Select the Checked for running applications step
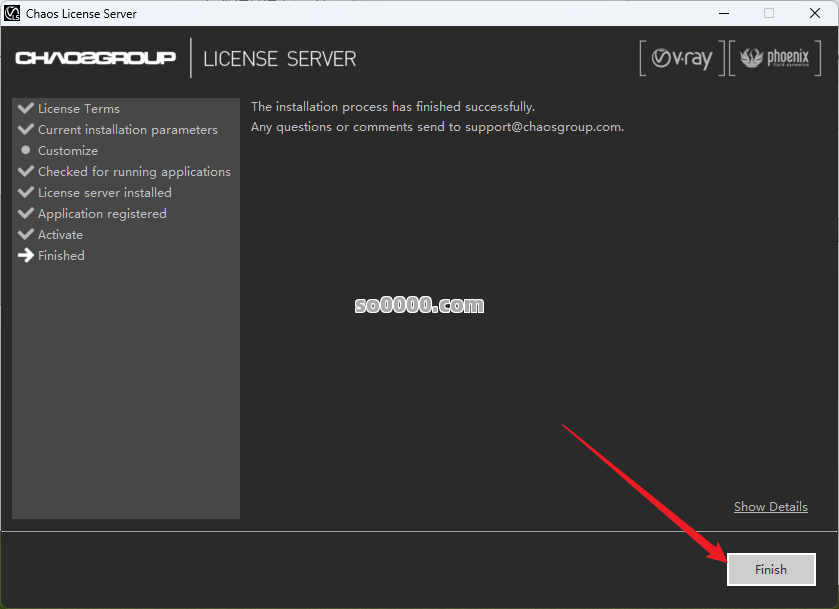 click(134, 171)
